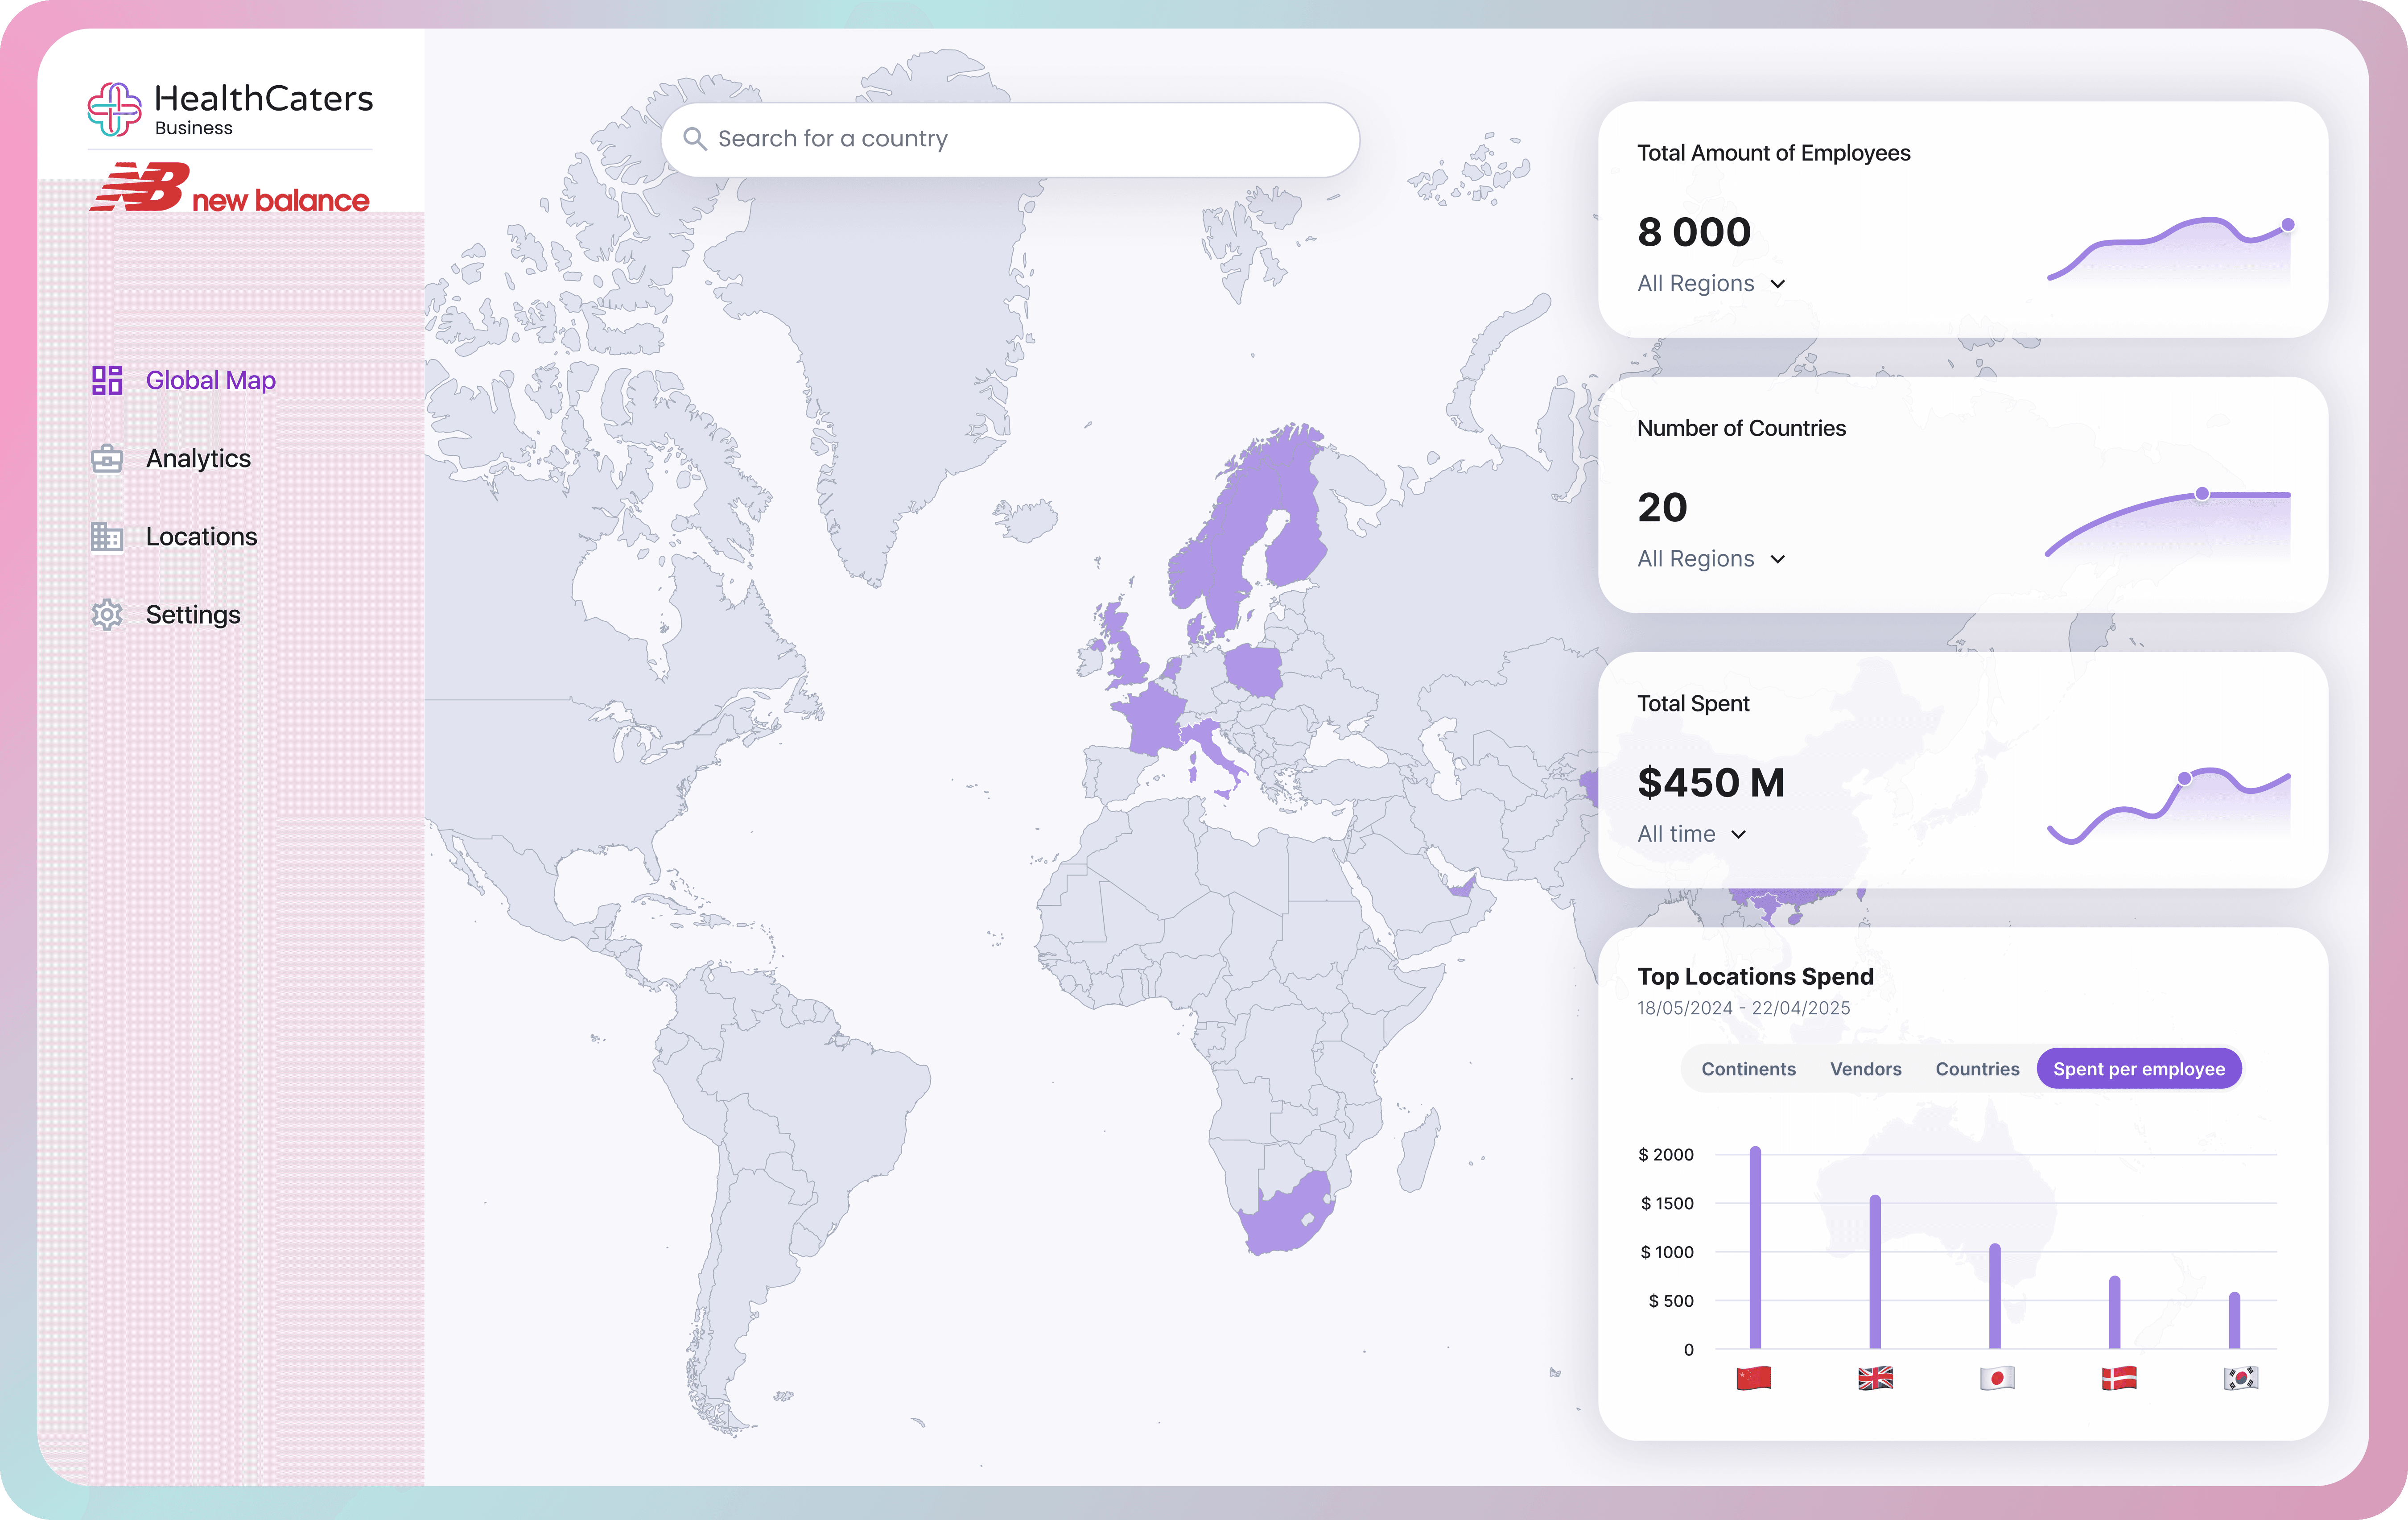Open the All time period dropdown

[x=1691, y=834]
